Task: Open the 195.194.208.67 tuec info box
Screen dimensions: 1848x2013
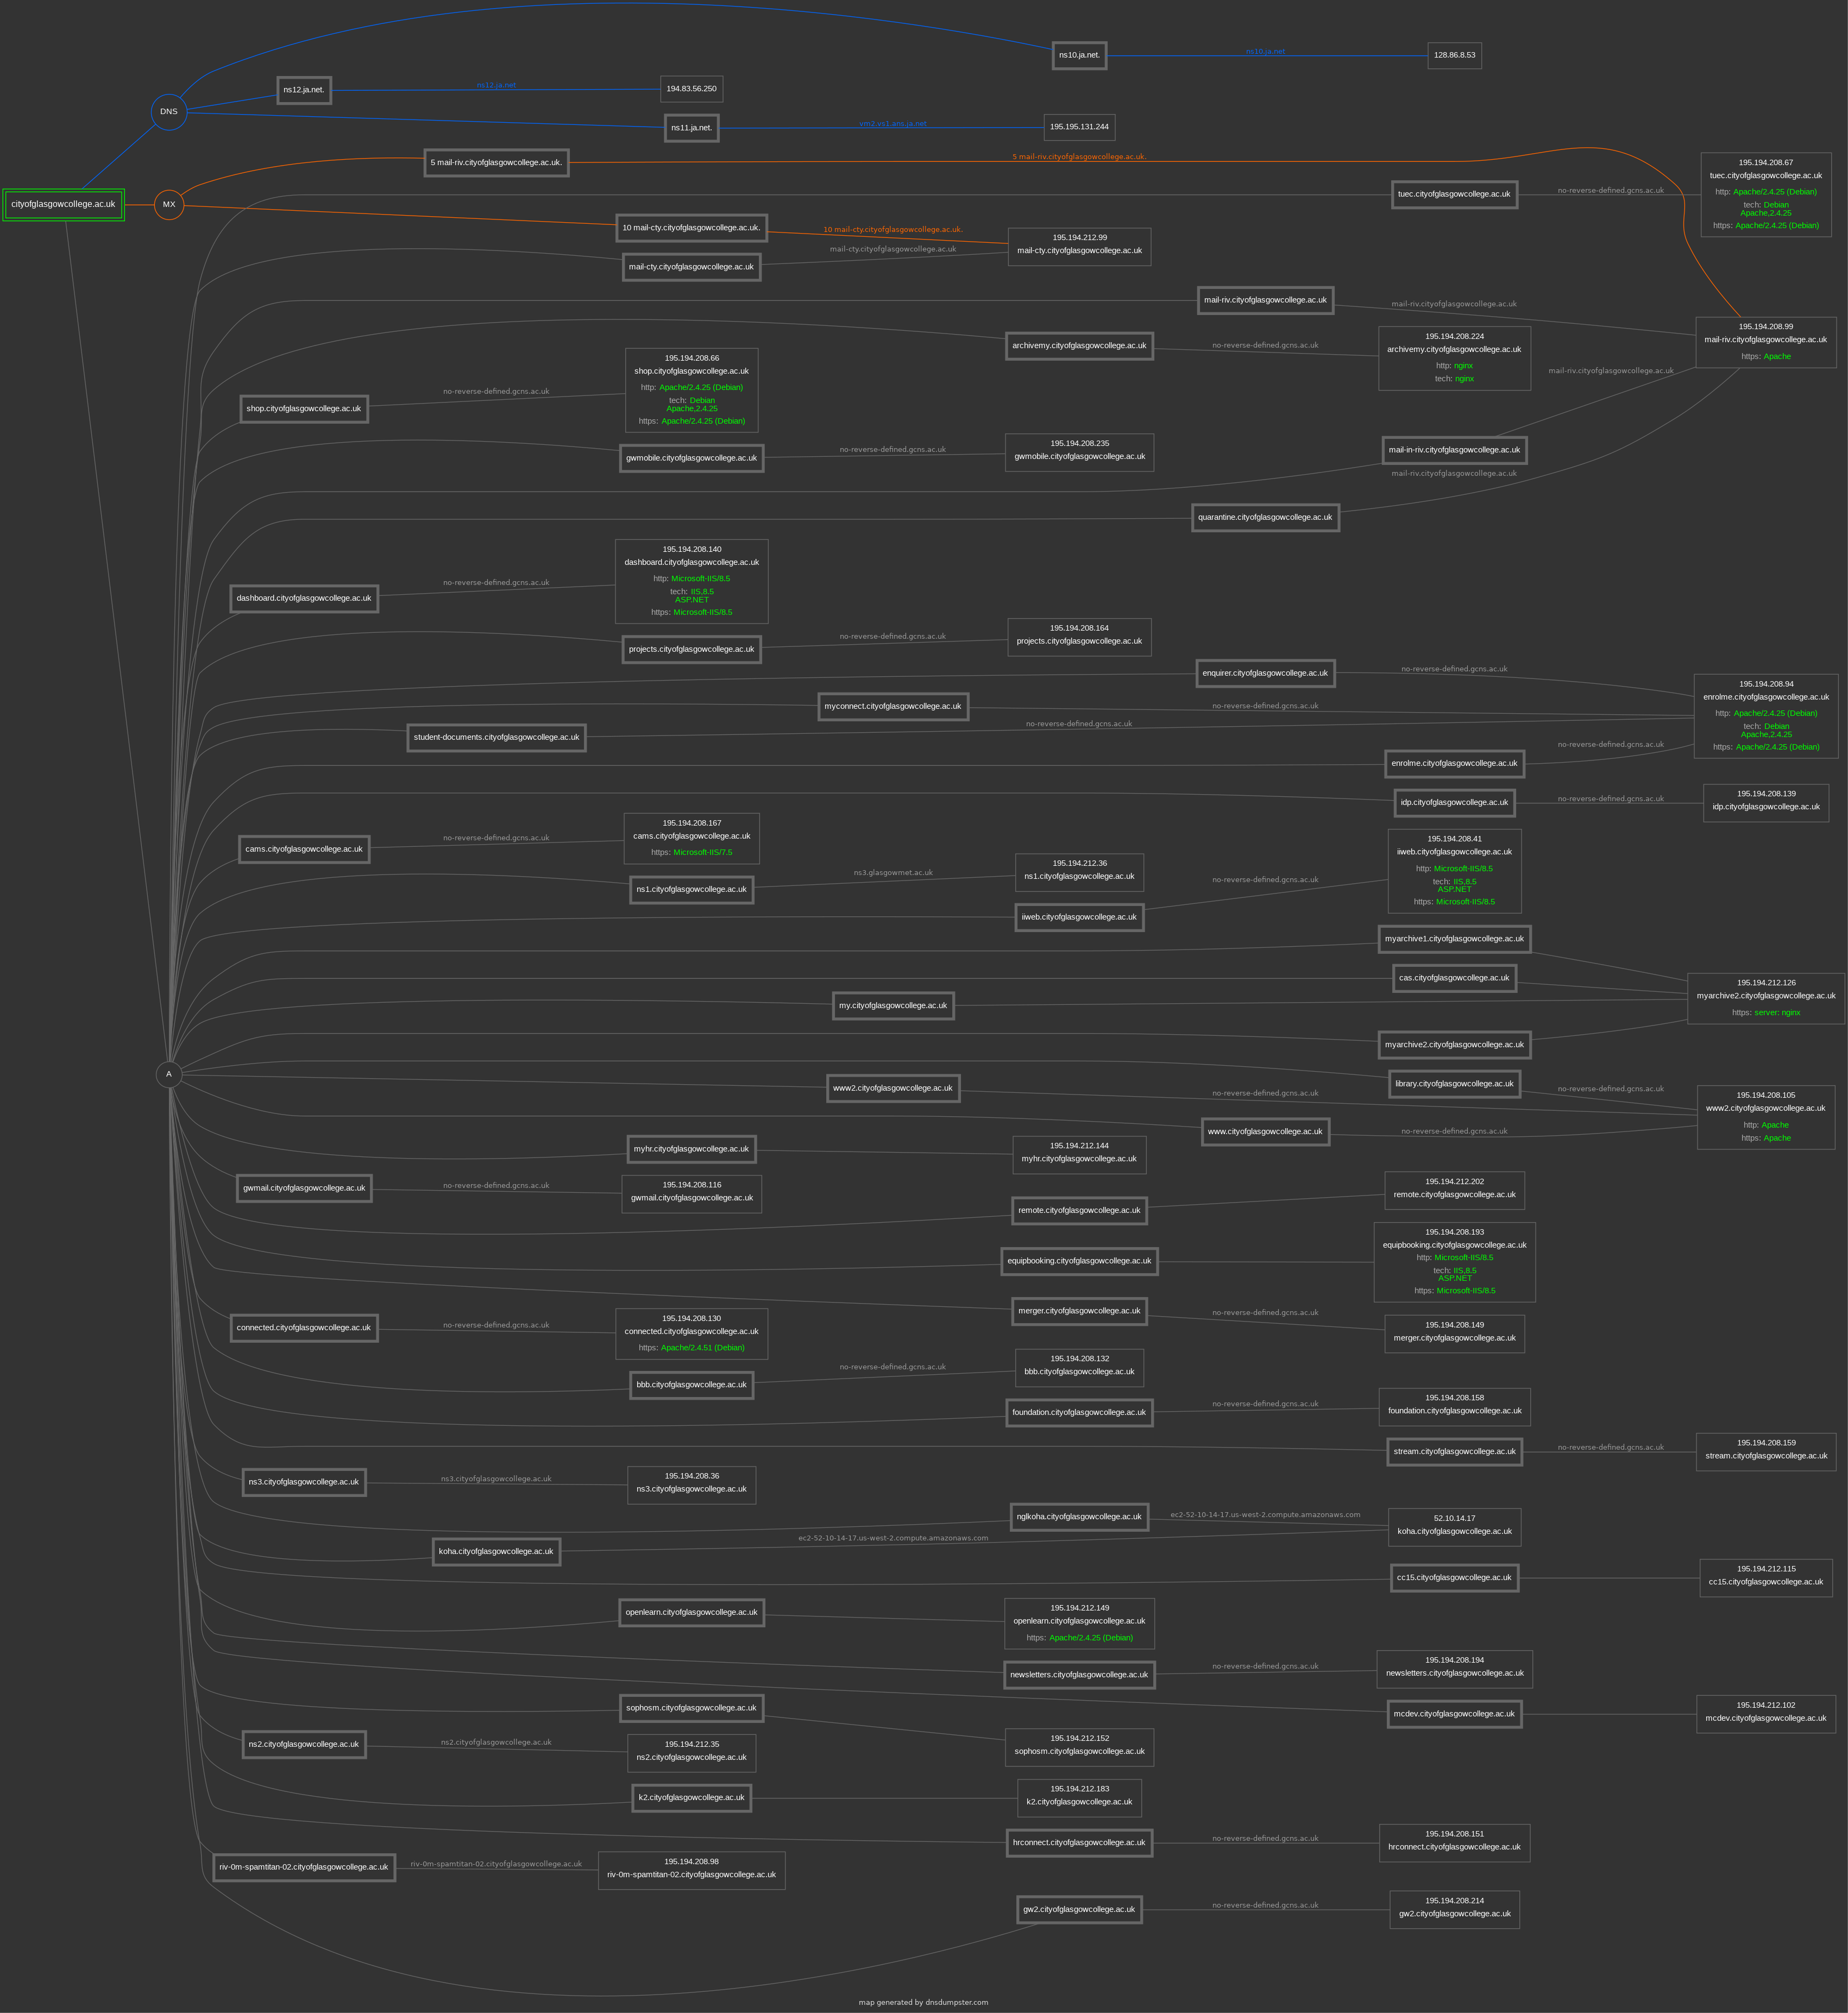Action: [x=1766, y=194]
